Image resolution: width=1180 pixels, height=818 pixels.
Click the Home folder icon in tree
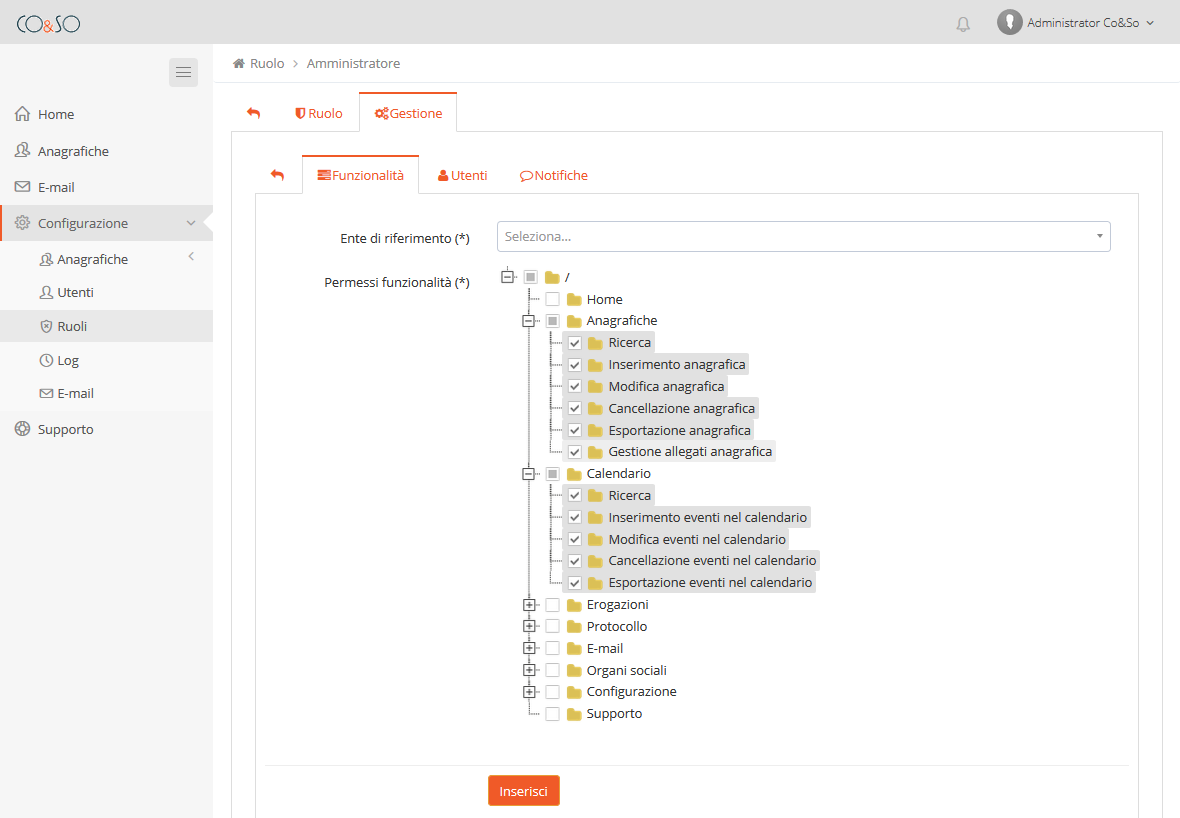tap(574, 299)
